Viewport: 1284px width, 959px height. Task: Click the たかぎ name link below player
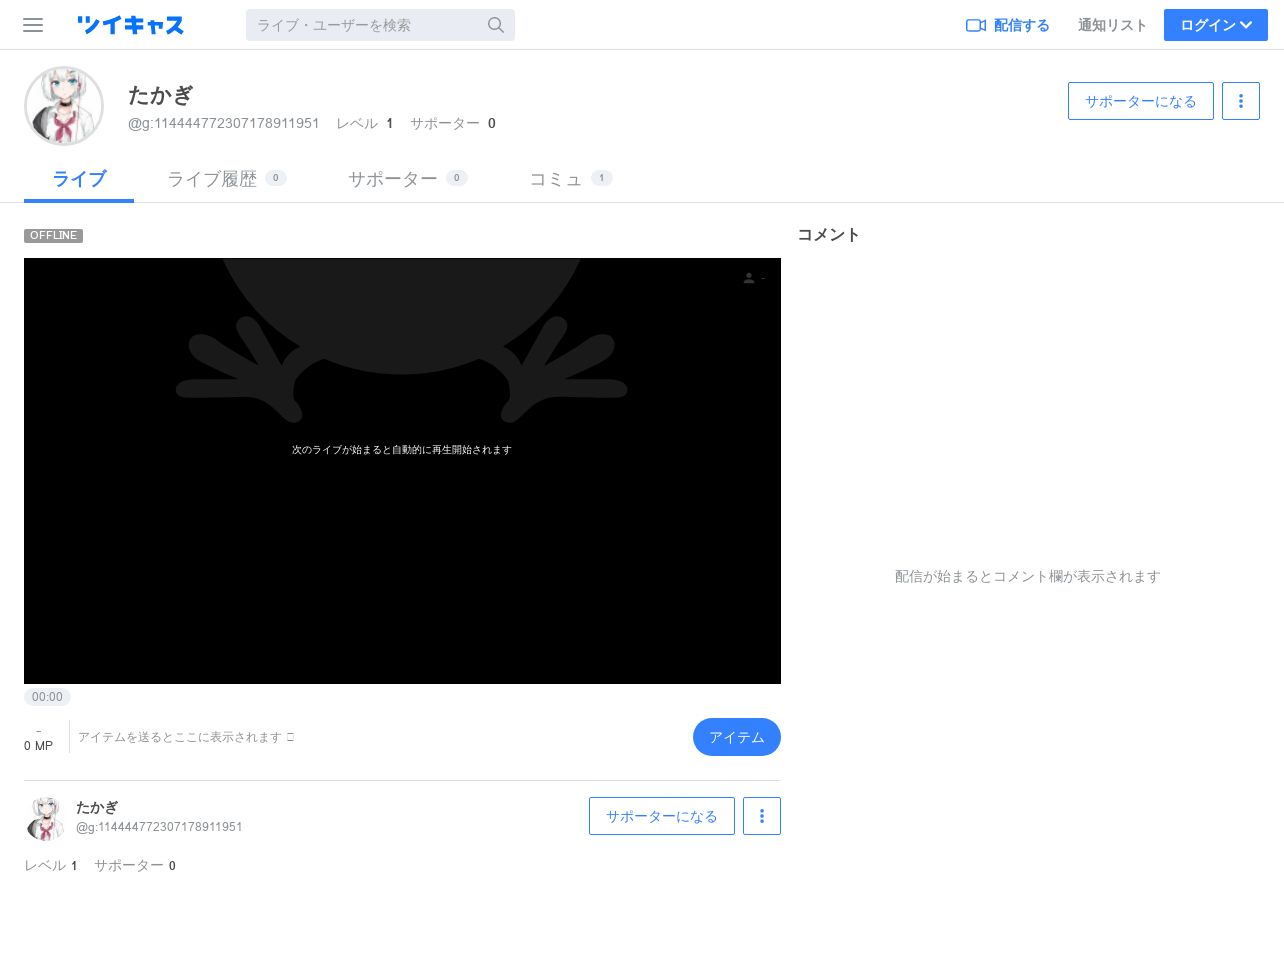point(97,807)
